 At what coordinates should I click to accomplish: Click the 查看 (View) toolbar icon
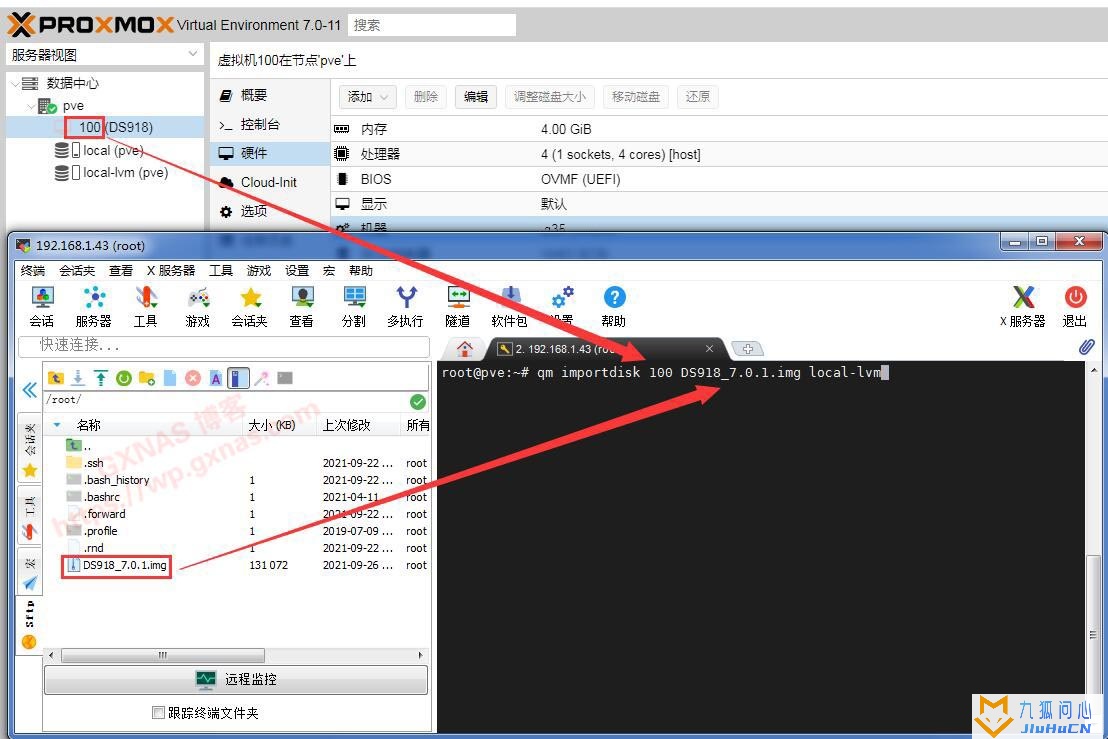[x=302, y=307]
